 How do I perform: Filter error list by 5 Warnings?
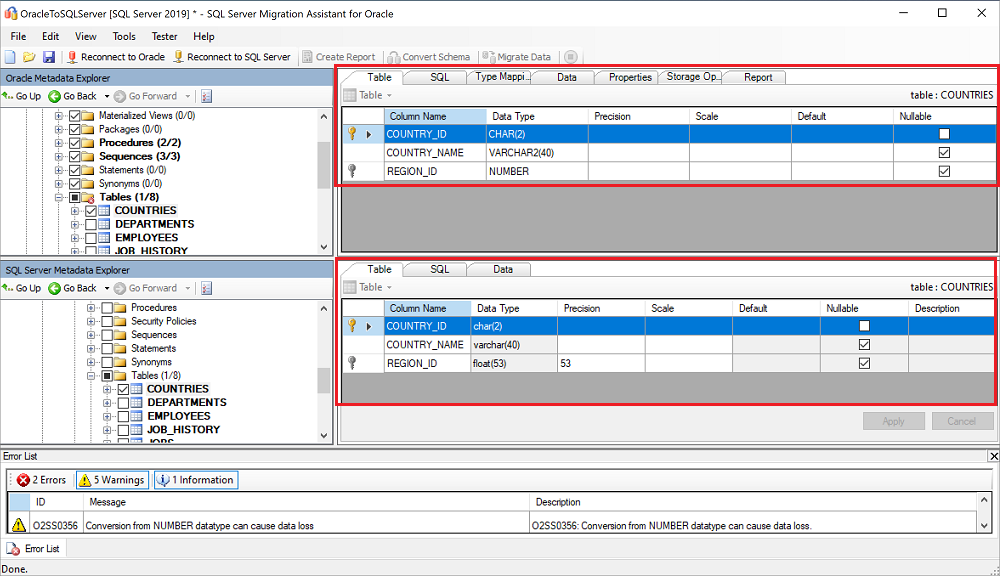tap(112, 480)
